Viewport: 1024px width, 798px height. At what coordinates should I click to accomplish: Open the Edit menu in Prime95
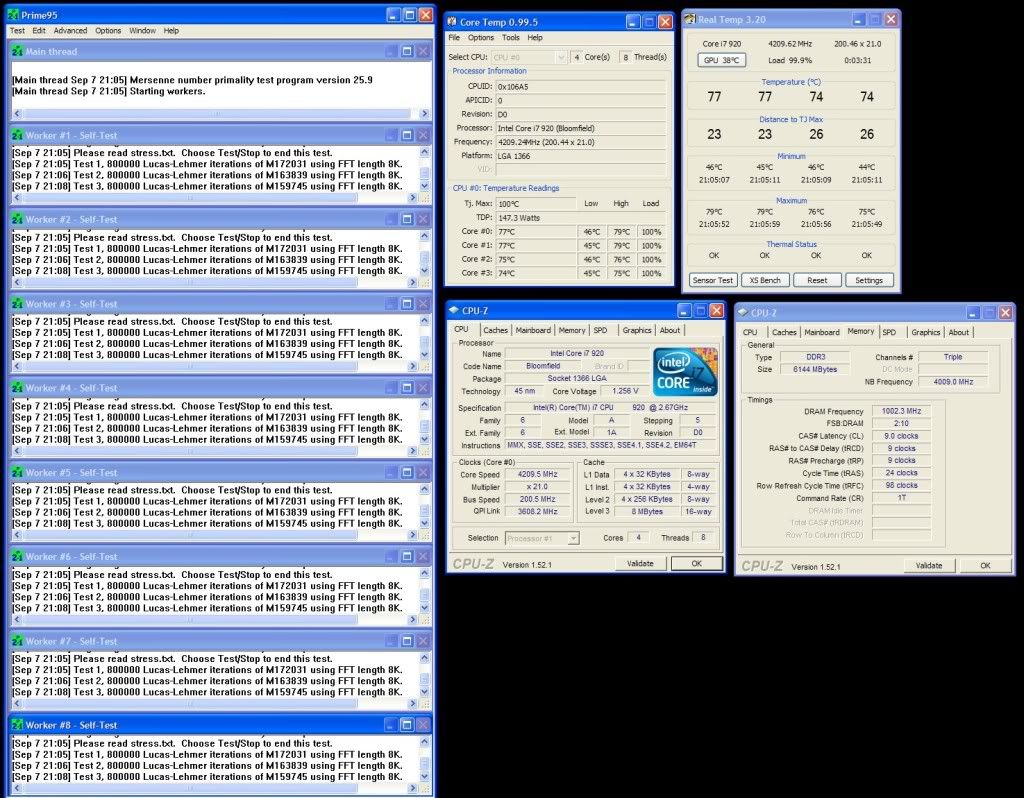click(x=39, y=31)
